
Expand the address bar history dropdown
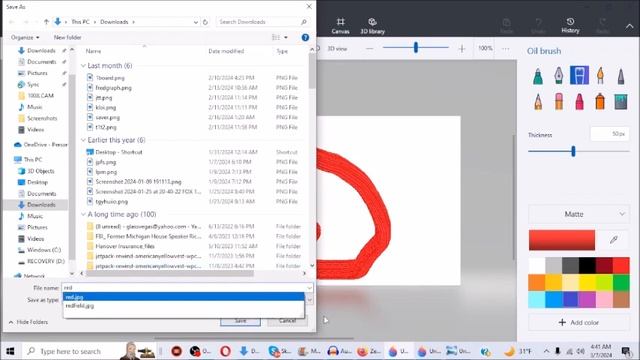pos(196,22)
